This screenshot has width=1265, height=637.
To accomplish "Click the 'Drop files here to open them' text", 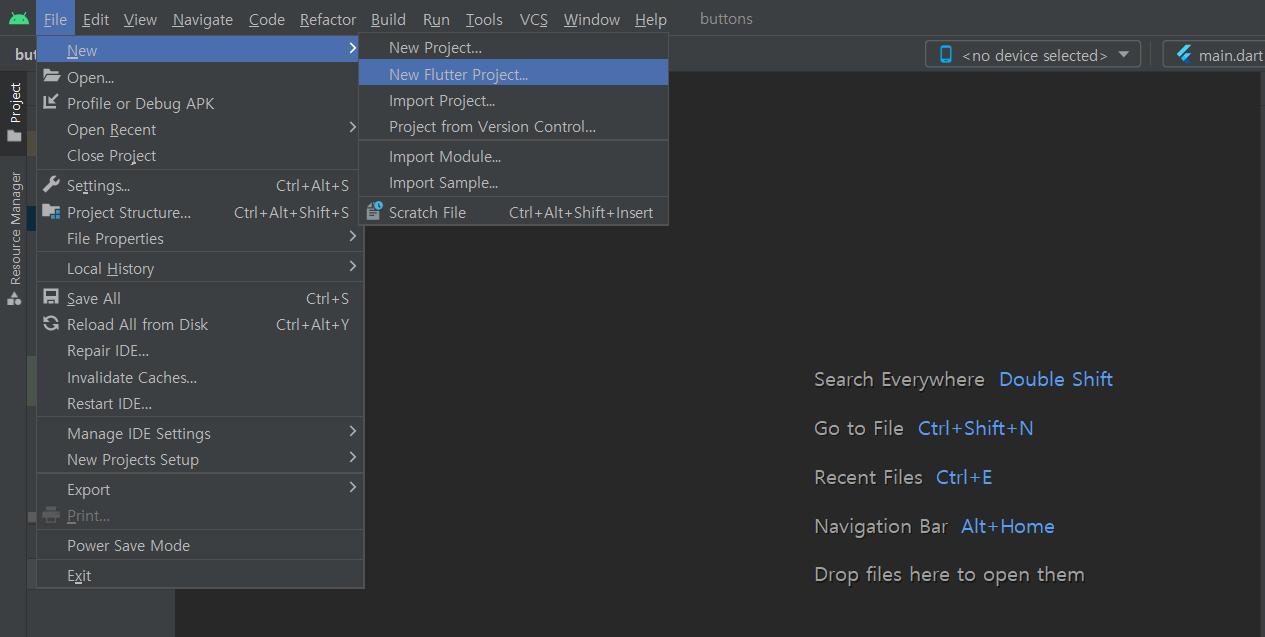I will click(949, 574).
